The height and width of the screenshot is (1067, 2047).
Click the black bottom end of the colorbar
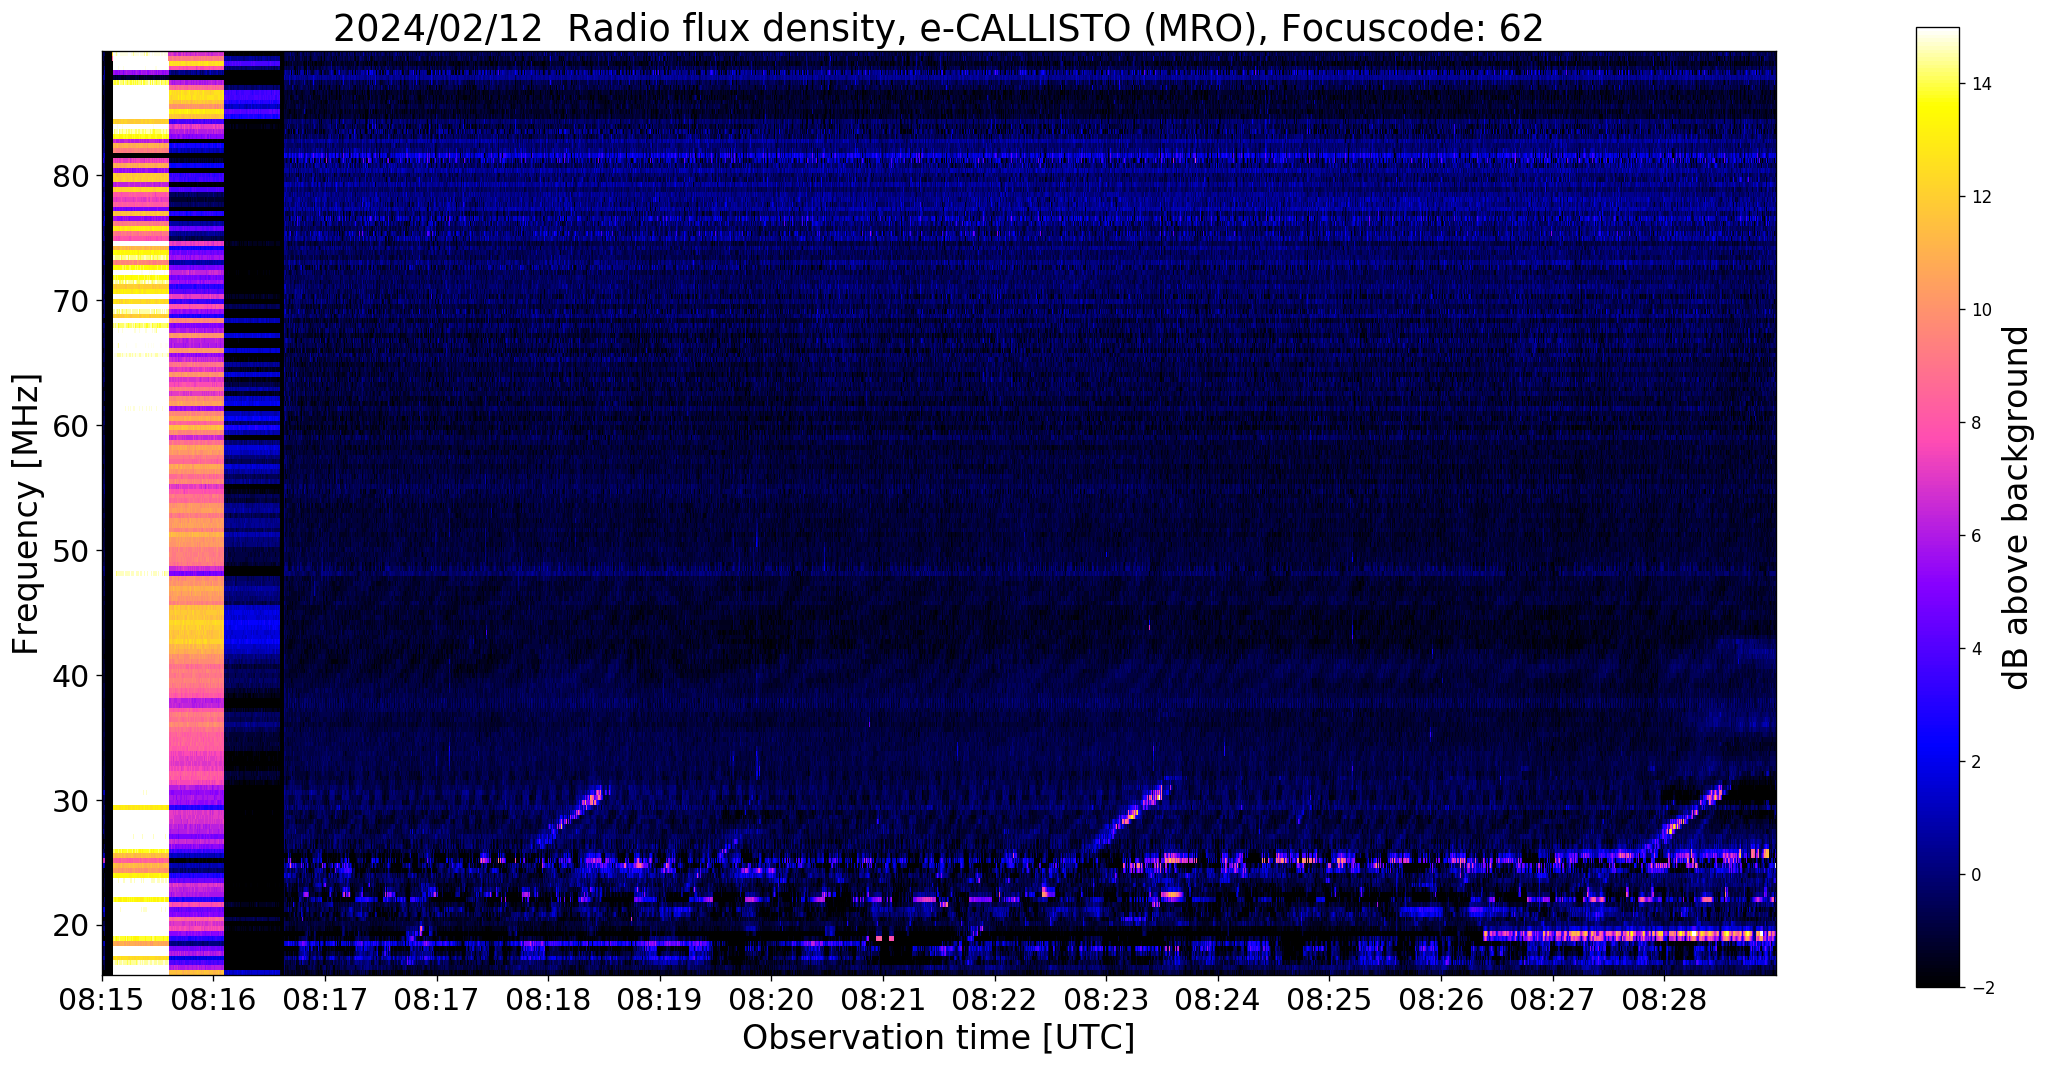(x=1937, y=977)
